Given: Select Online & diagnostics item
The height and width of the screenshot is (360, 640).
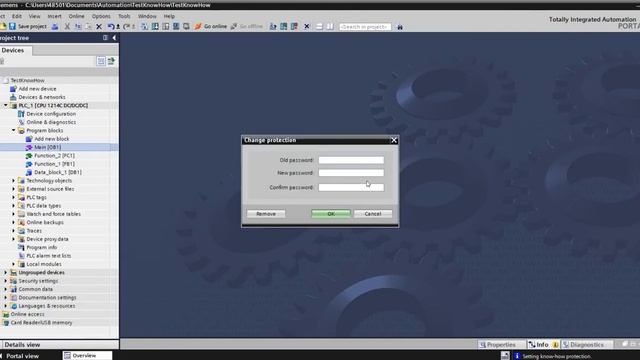Looking at the screenshot, I should tap(51, 122).
